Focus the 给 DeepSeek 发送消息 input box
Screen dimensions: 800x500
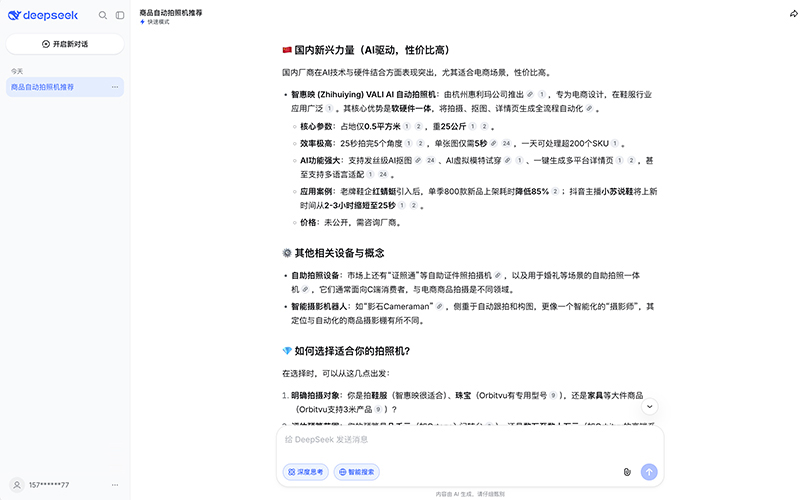coord(469,440)
